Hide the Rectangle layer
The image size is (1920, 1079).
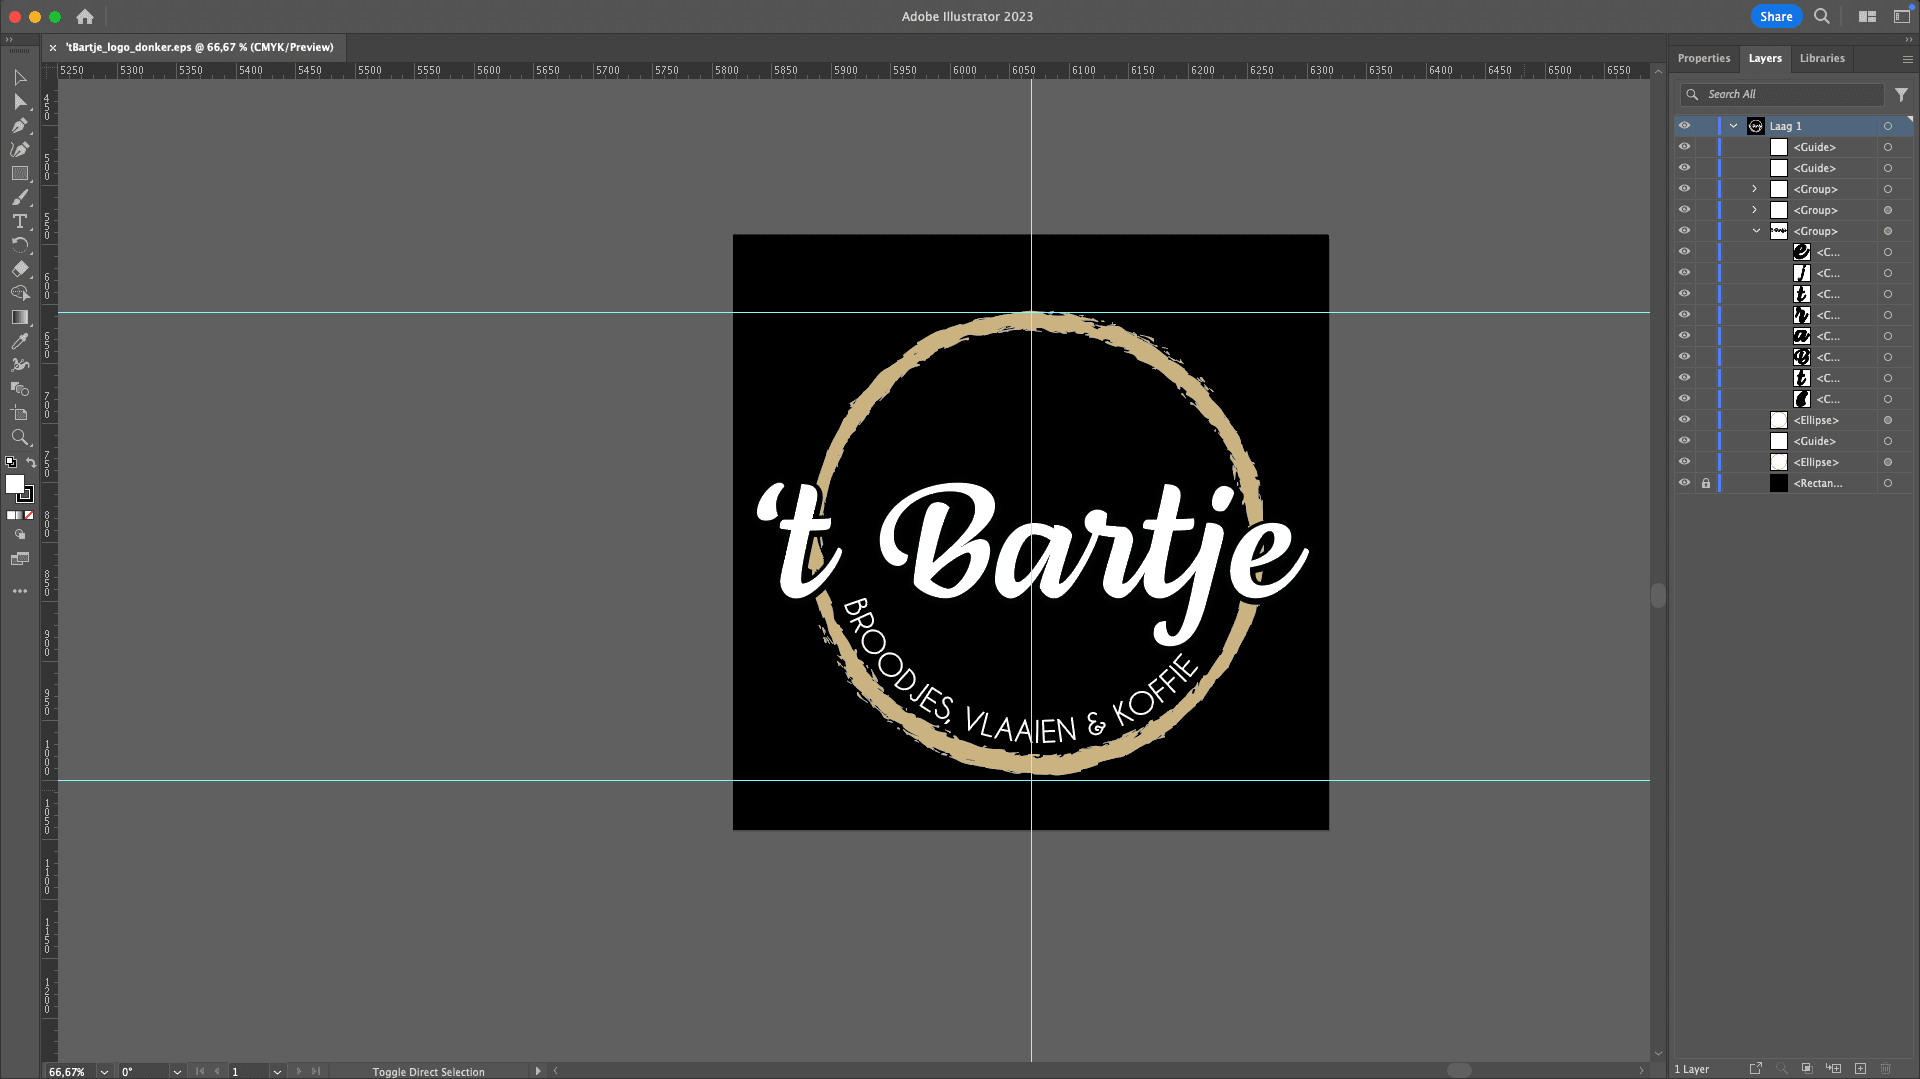1684,483
